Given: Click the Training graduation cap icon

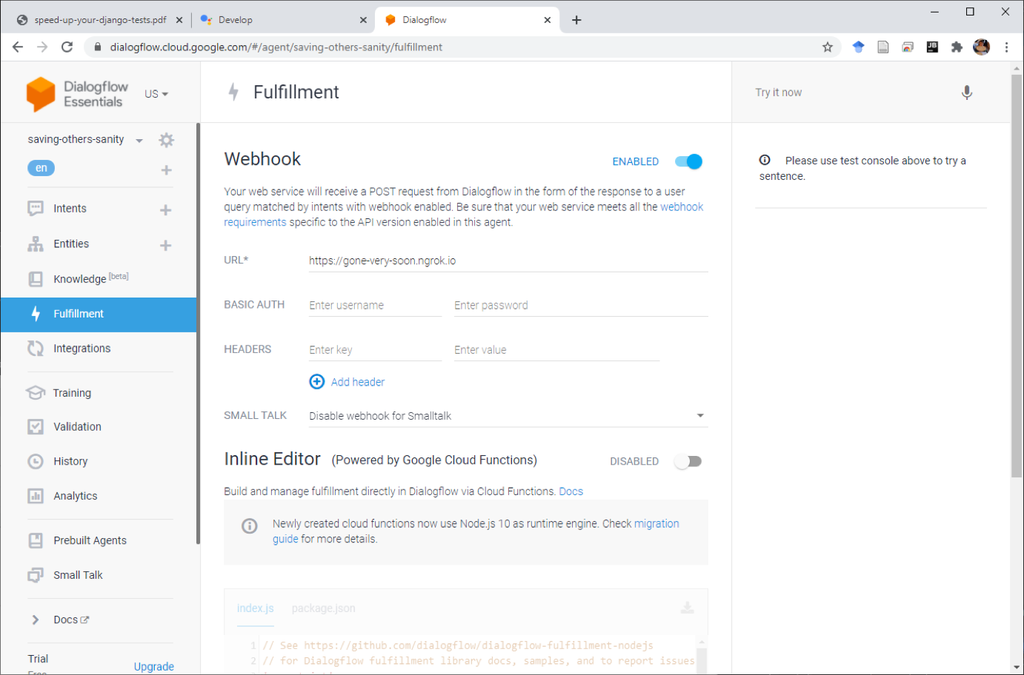Looking at the screenshot, I should (x=35, y=392).
